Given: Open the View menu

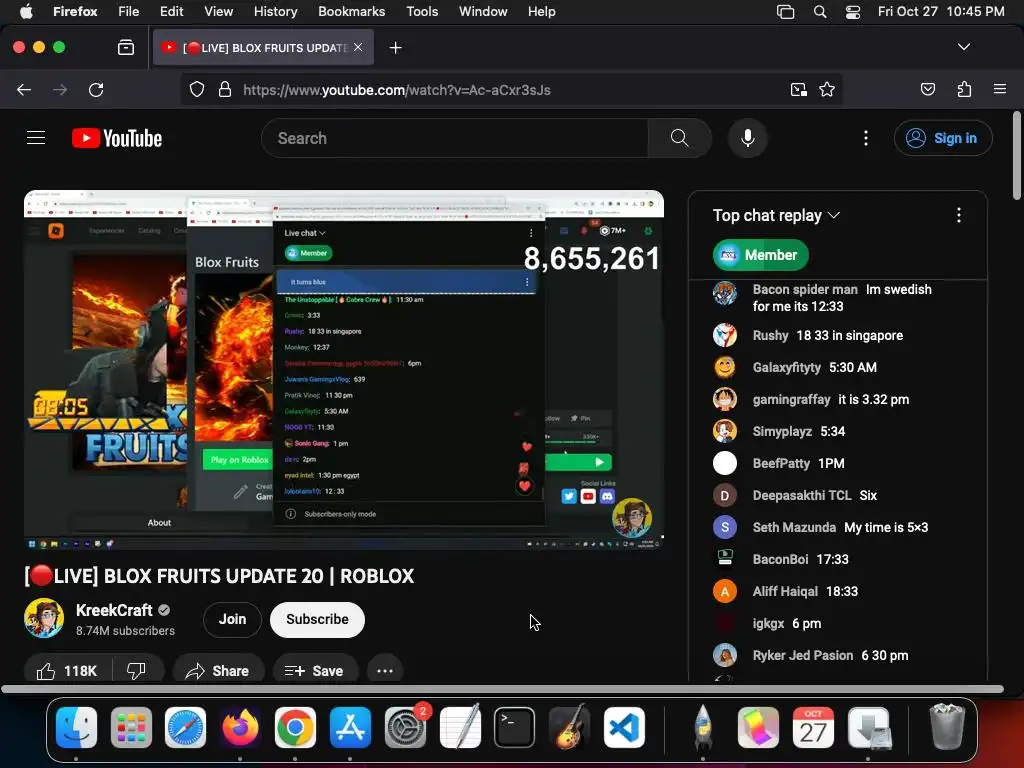Looking at the screenshot, I should pyautogui.click(x=218, y=12).
